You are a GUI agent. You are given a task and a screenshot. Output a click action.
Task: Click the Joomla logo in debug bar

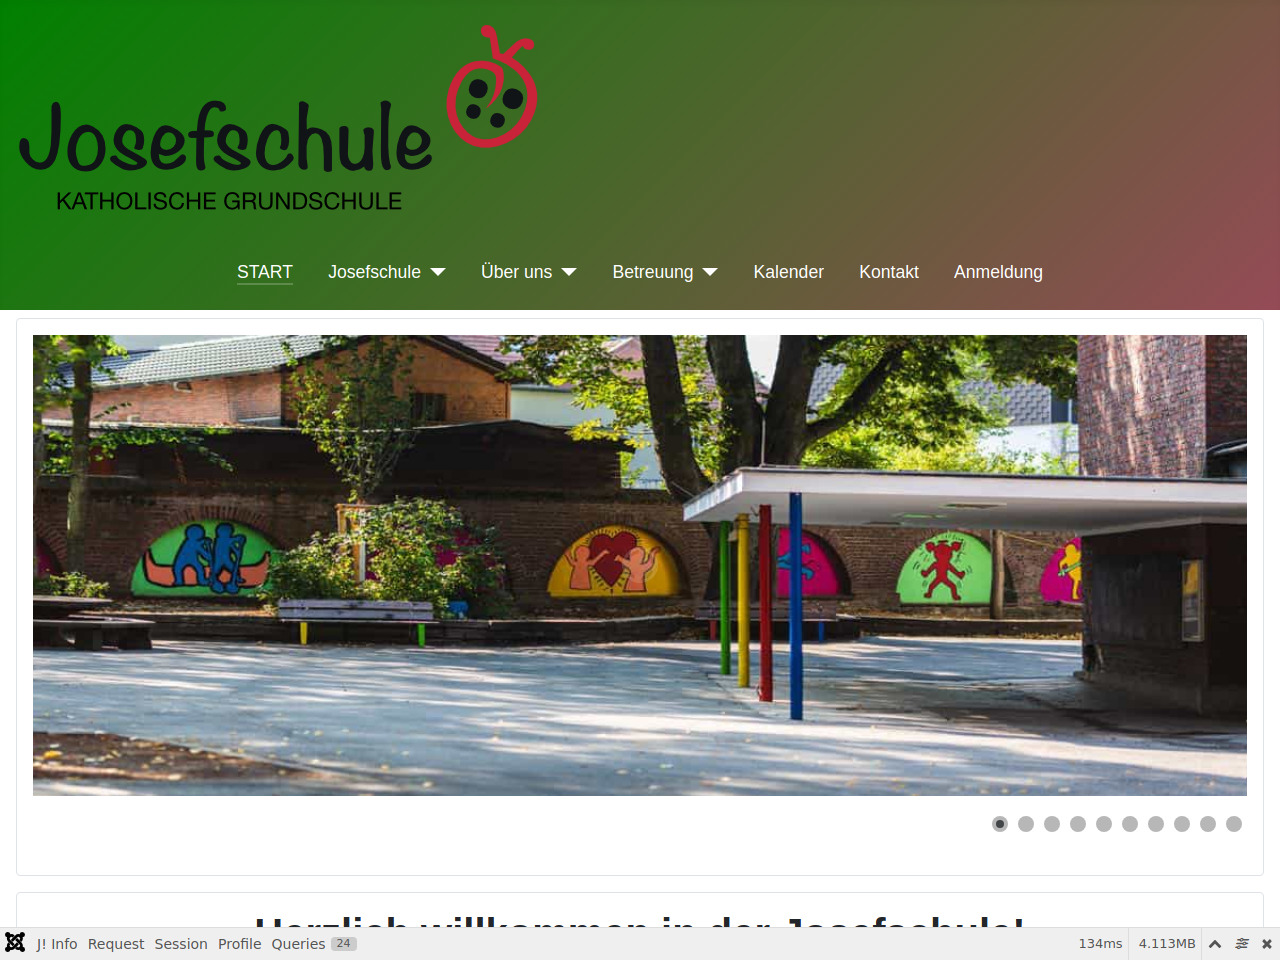click(x=15, y=943)
